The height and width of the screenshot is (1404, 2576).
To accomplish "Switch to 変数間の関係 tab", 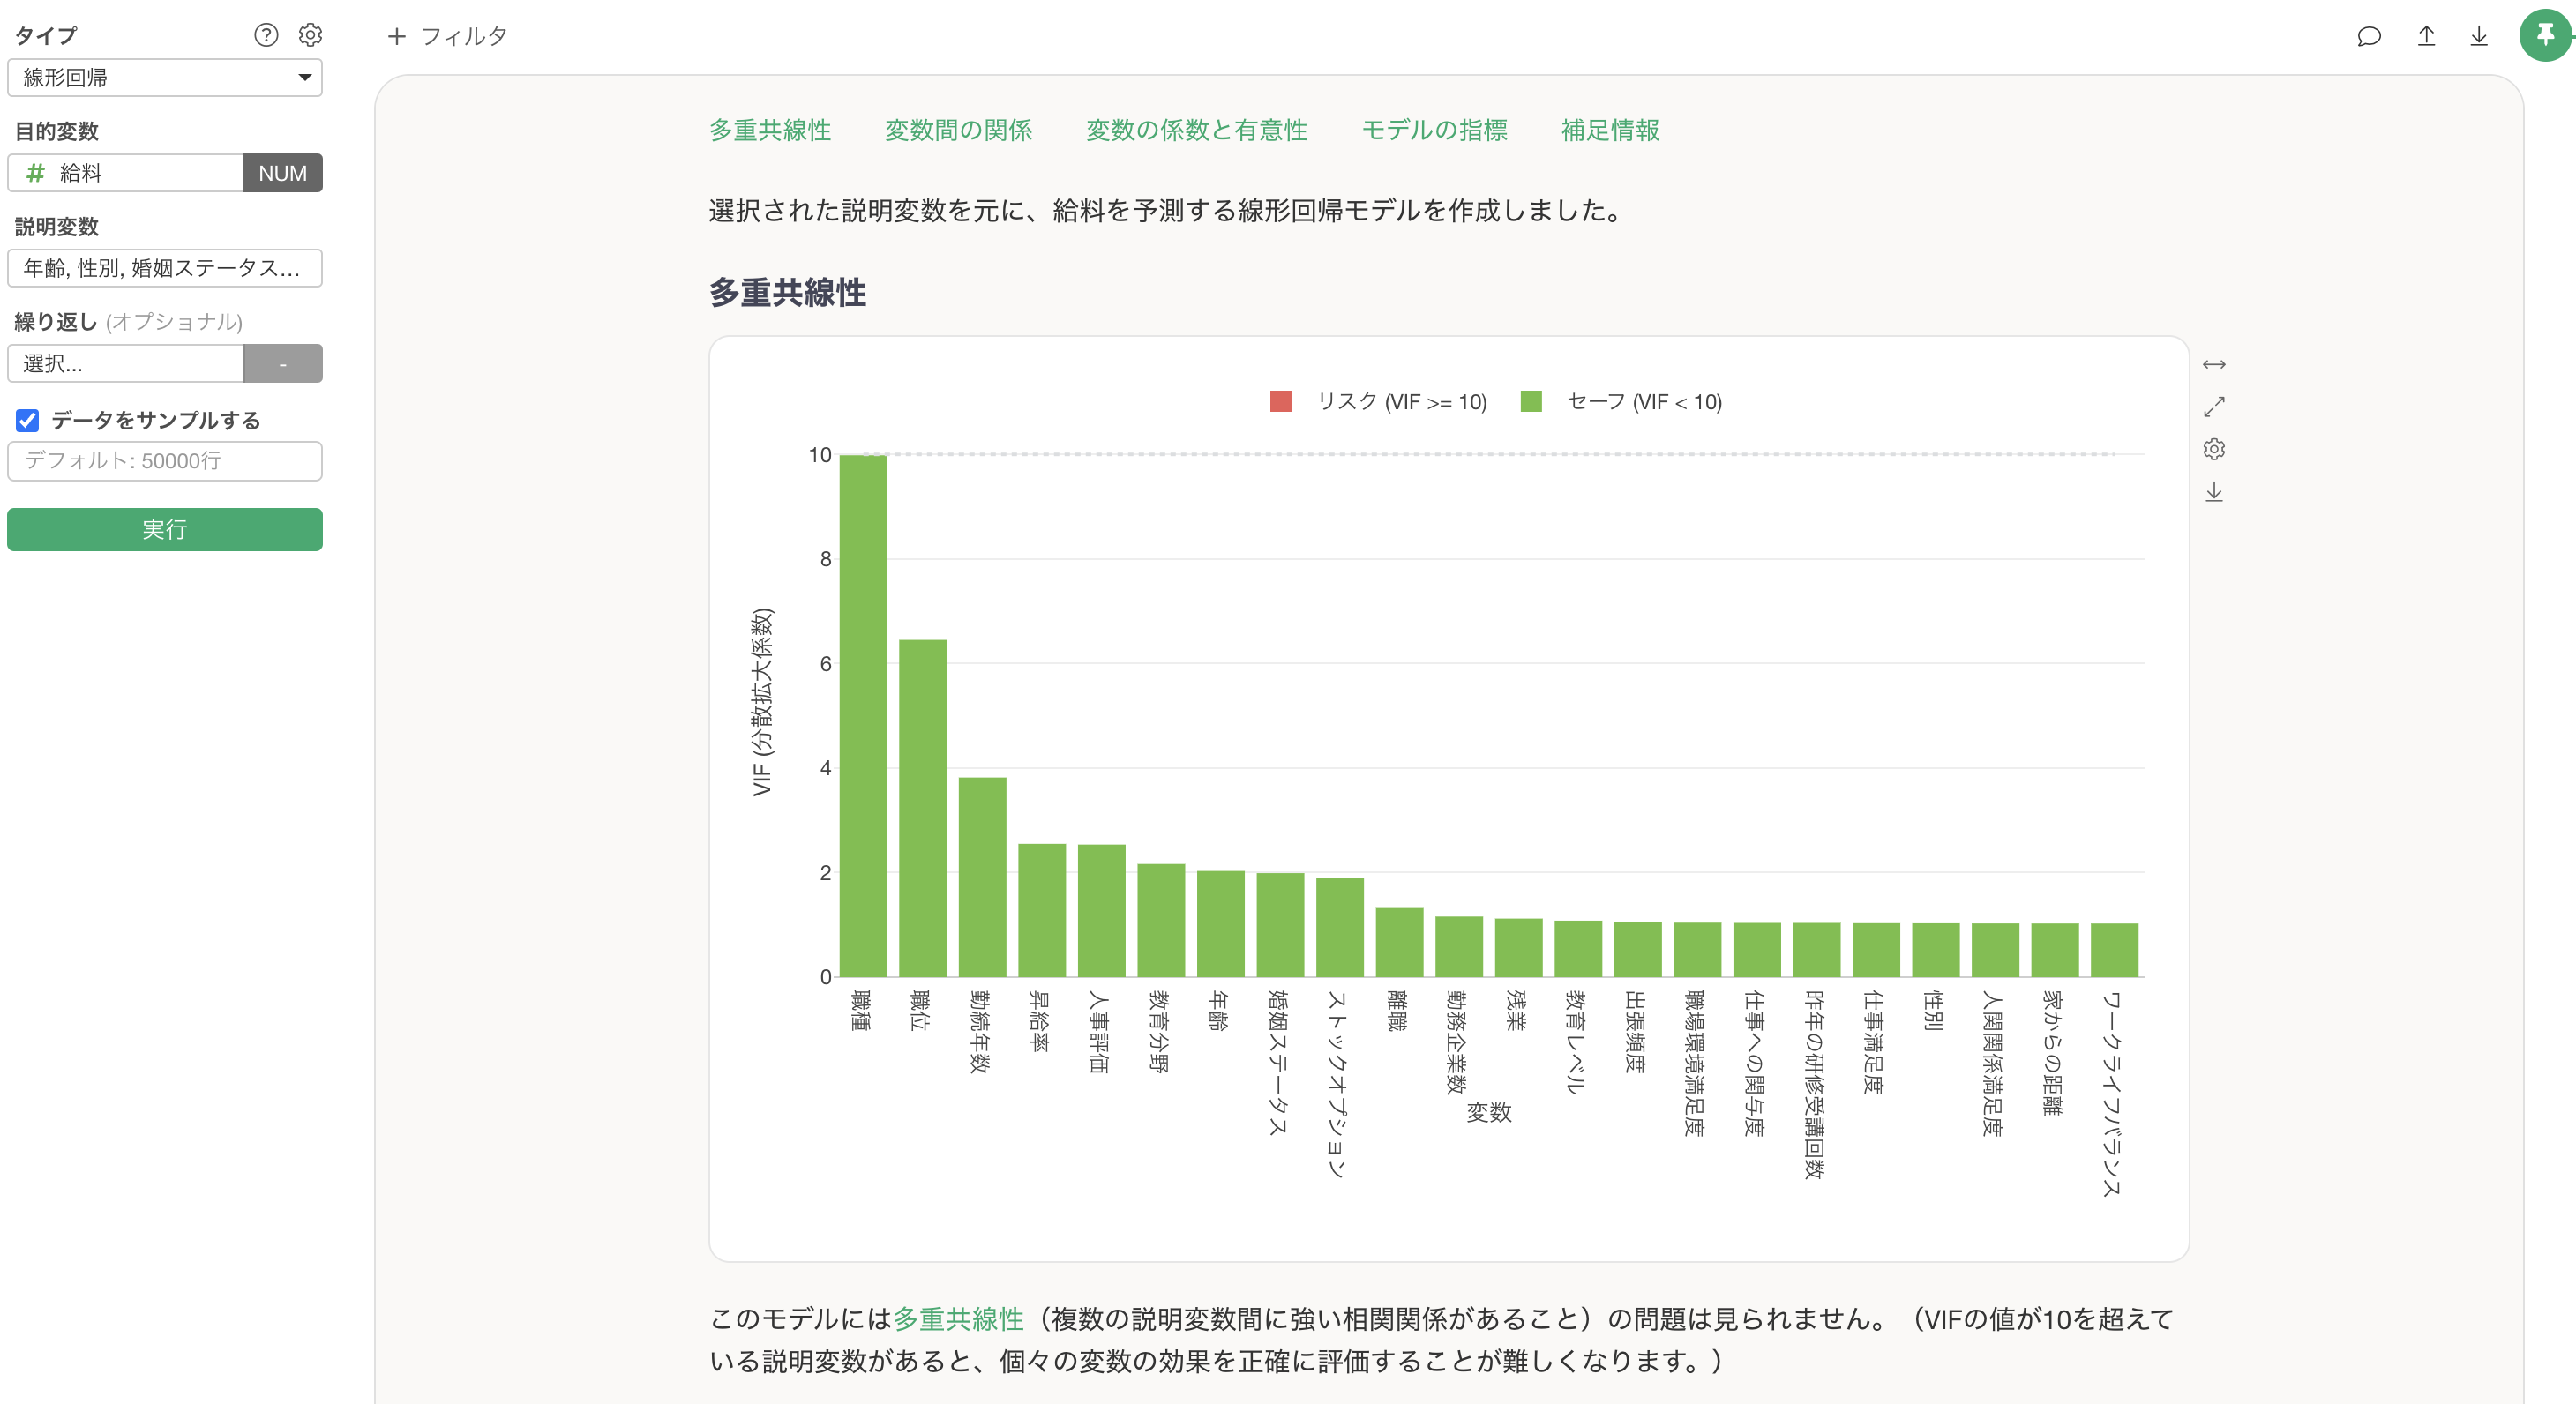I will tap(957, 130).
